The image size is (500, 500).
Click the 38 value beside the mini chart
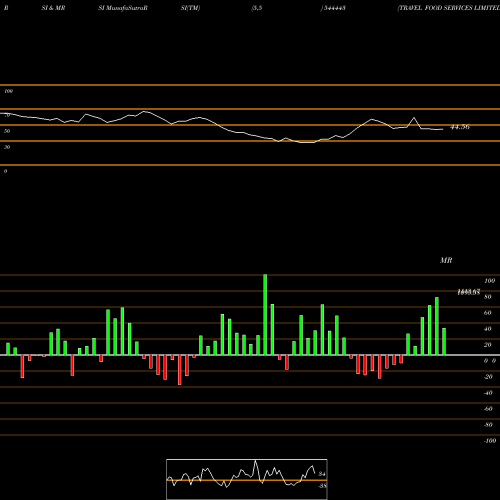(322, 486)
